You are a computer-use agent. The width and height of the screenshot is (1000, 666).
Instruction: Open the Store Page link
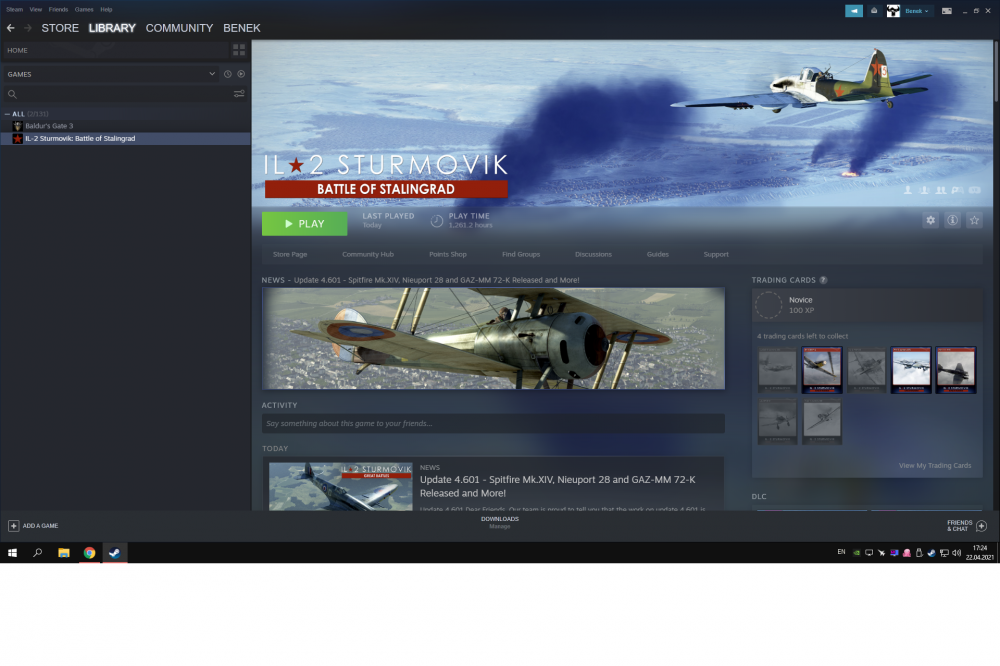290,254
